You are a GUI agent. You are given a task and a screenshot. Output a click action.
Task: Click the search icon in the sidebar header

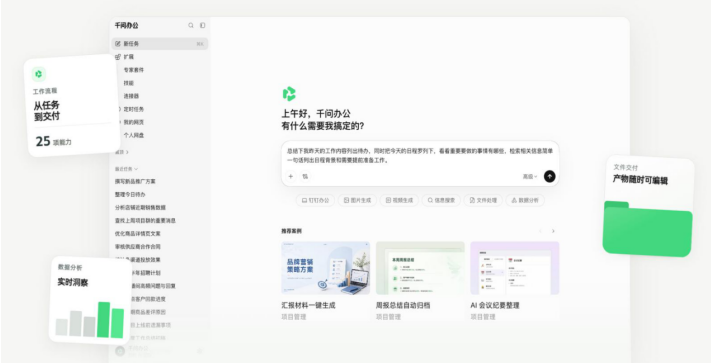point(191,26)
